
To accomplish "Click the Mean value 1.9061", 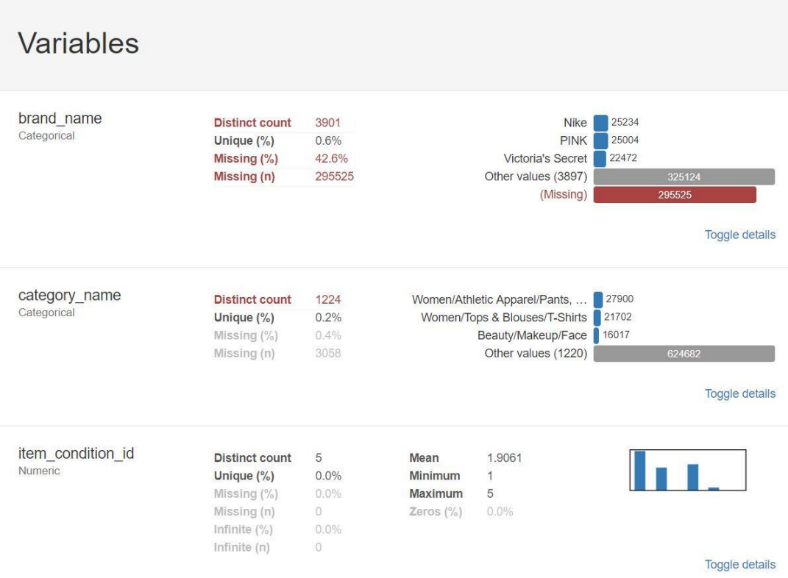I will 504,458.
